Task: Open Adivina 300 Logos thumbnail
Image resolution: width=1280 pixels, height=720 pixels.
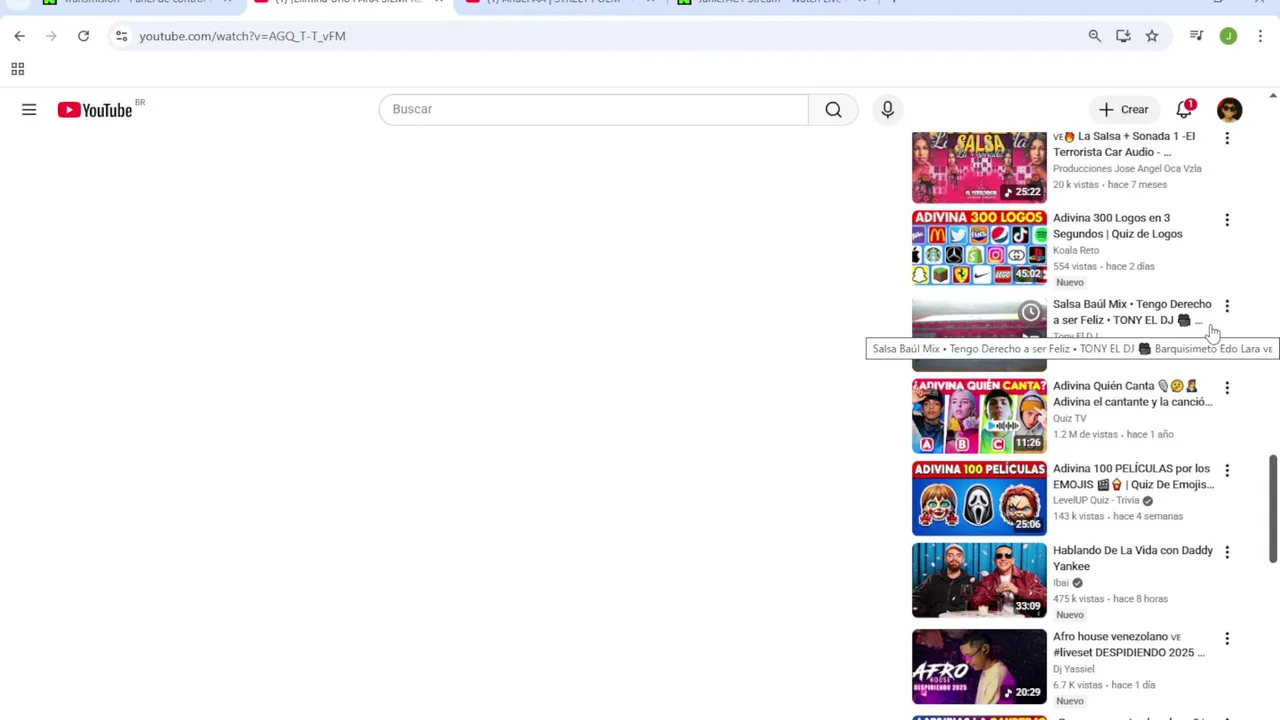Action: [979, 248]
